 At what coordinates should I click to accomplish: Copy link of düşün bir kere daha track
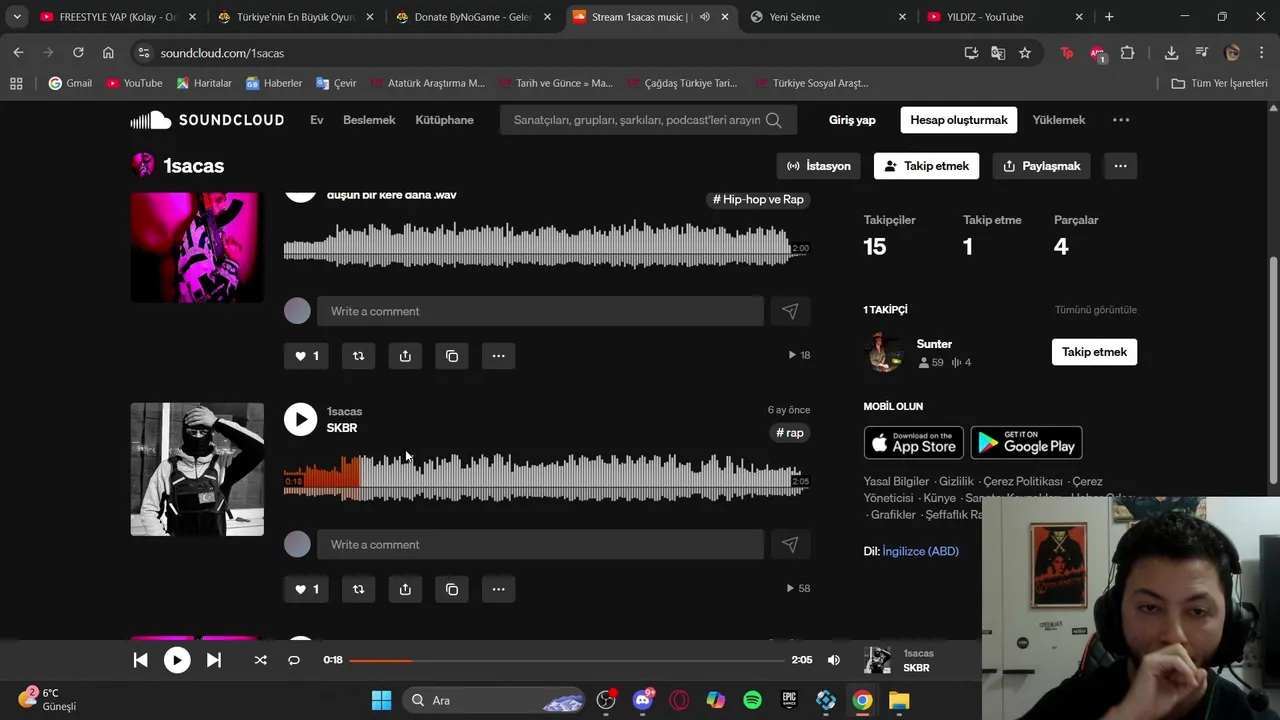coord(452,356)
